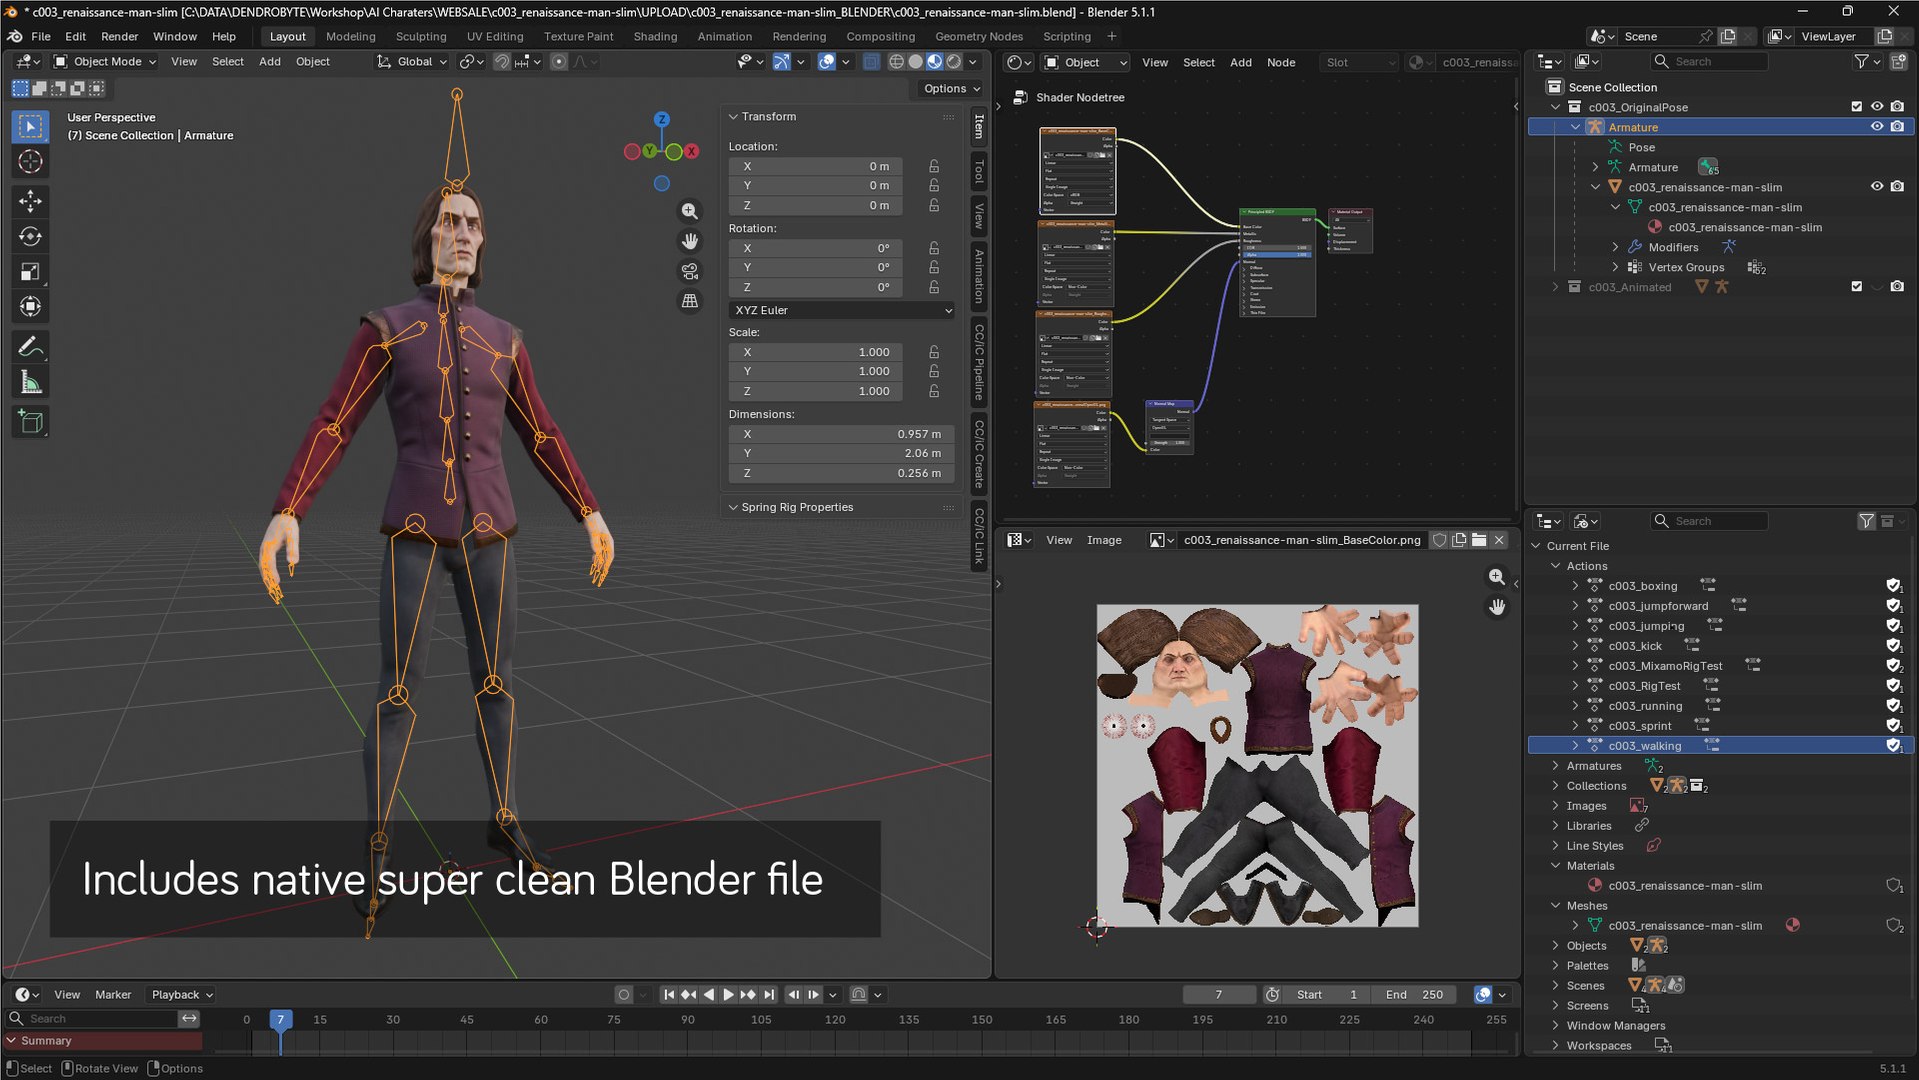This screenshot has width=1919, height=1080.
Task: Click the Z axis on navigation gizmo
Action: click(x=661, y=119)
